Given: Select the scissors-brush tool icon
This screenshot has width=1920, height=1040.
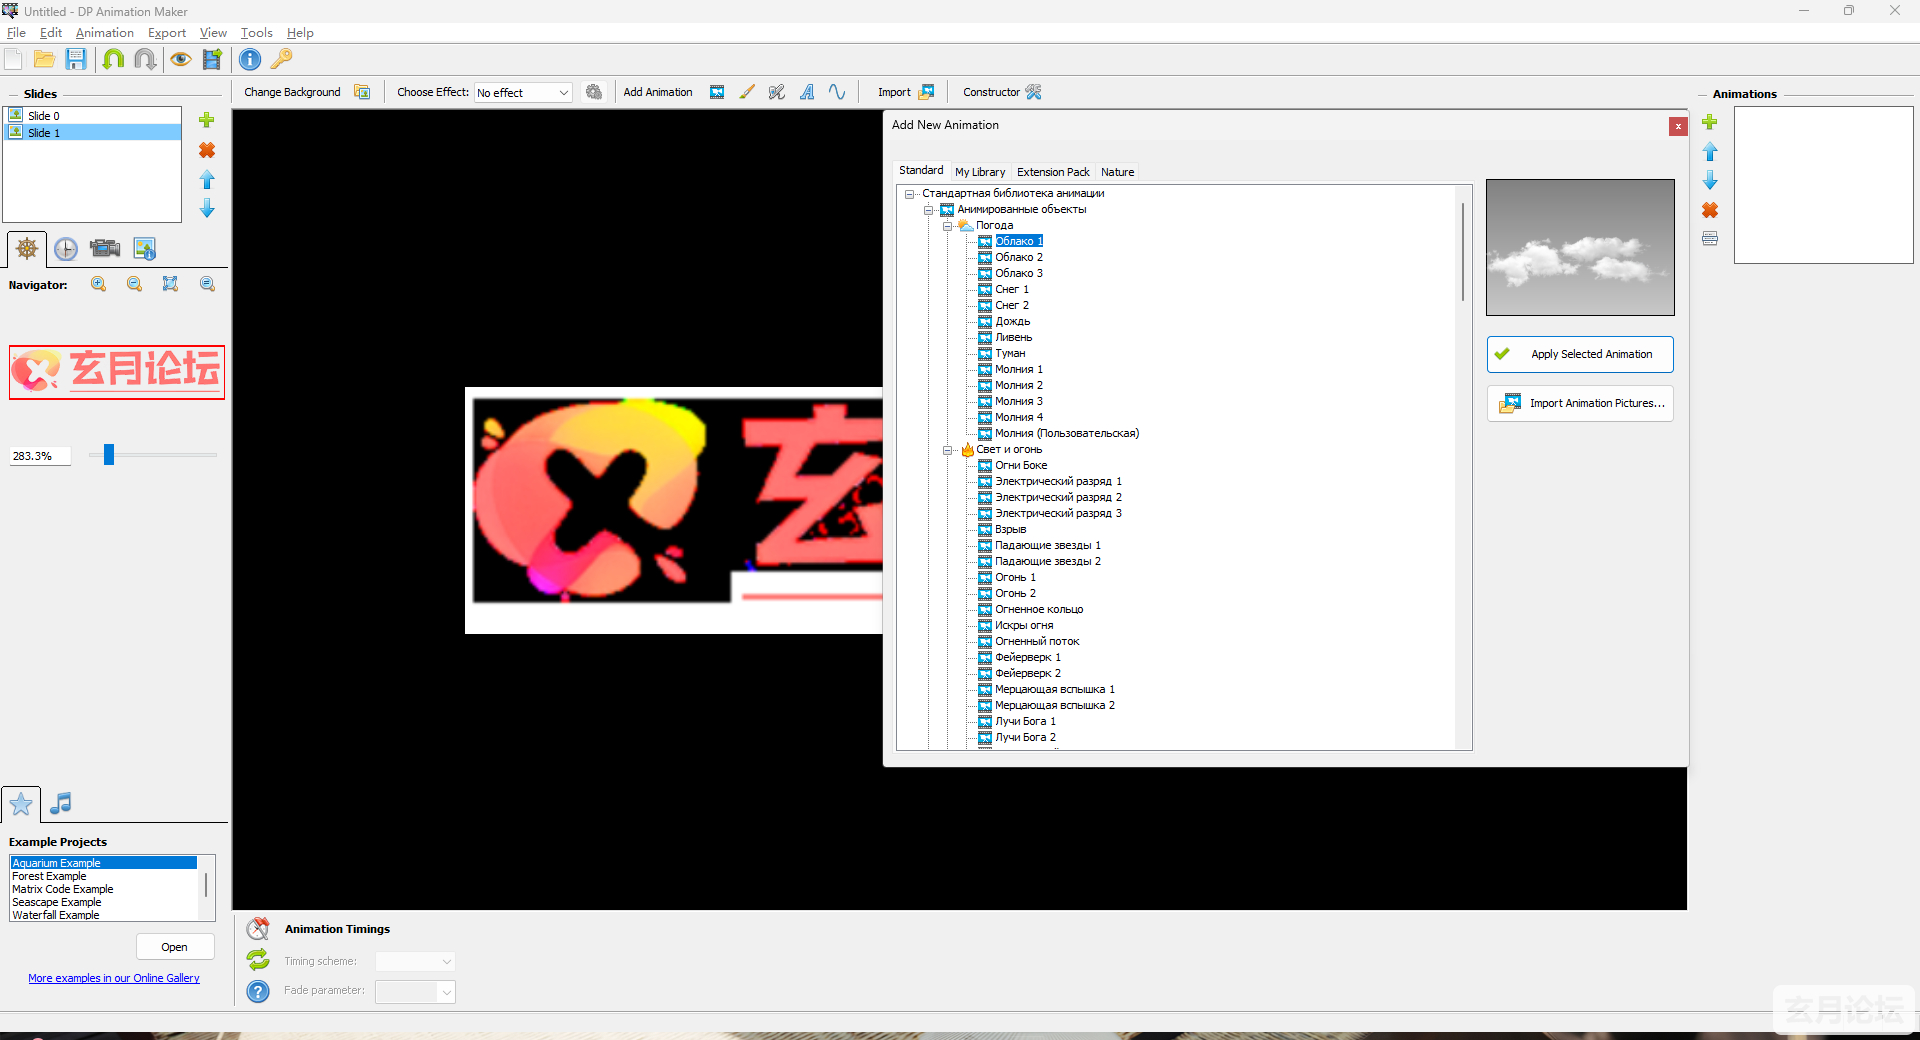Looking at the screenshot, I should [x=777, y=92].
